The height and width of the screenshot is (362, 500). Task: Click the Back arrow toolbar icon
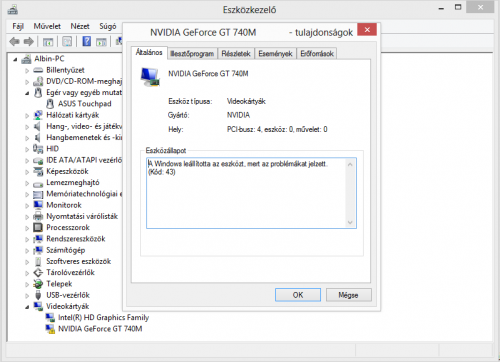click(14, 42)
